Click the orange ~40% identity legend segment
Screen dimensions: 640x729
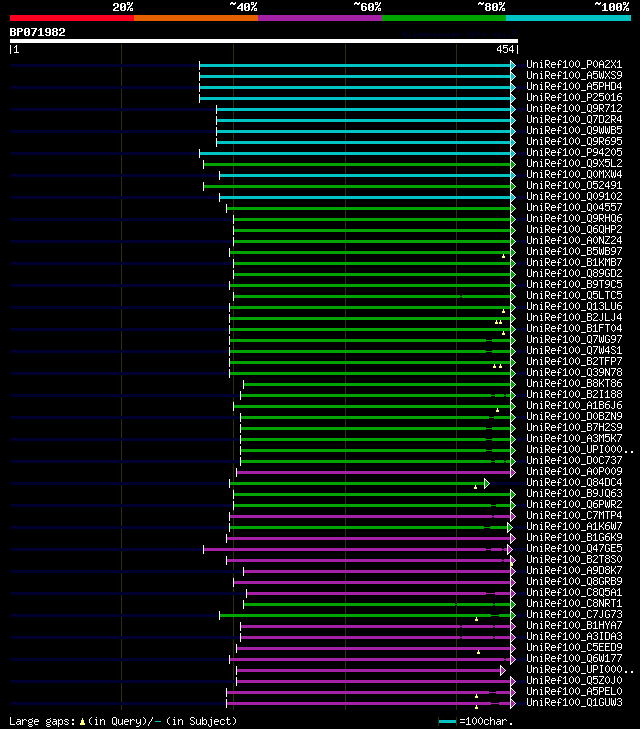tap(196, 18)
